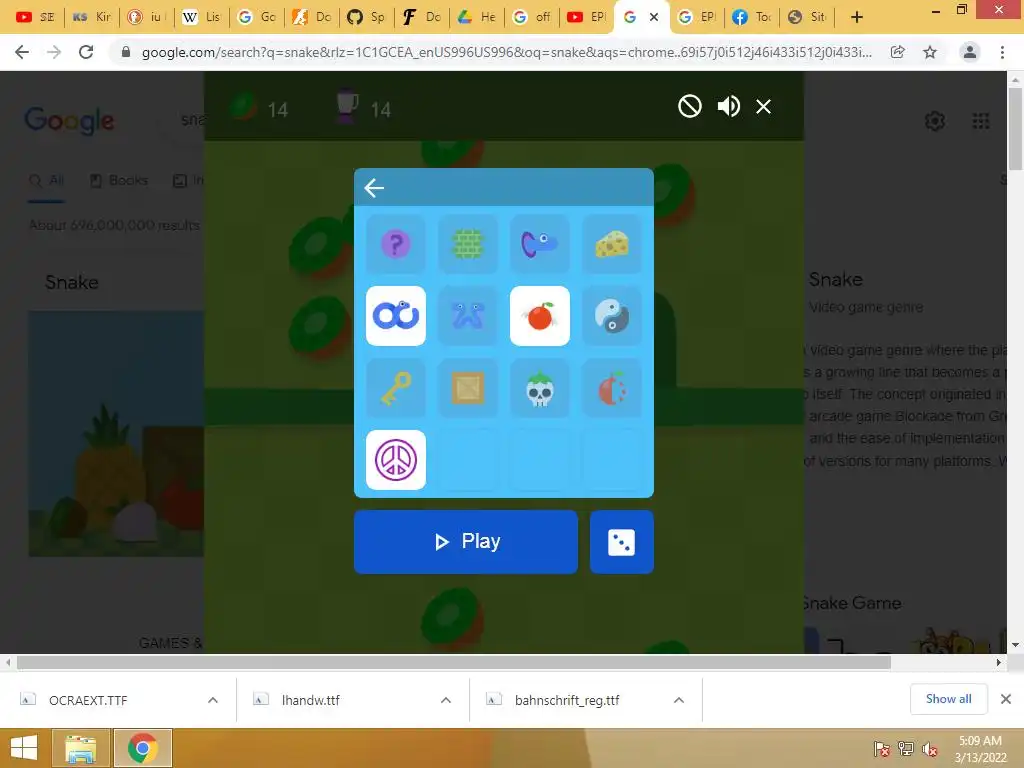Click the address bar URL
Image resolution: width=1024 pixels, height=768 pixels.
(506, 52)
